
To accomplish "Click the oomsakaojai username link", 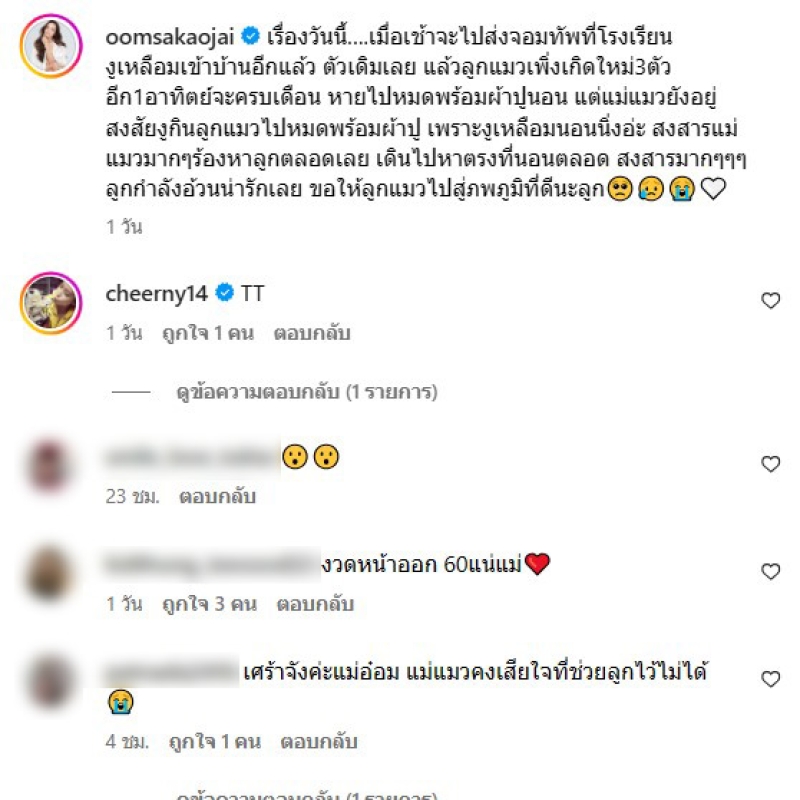I will pos(170,37).
